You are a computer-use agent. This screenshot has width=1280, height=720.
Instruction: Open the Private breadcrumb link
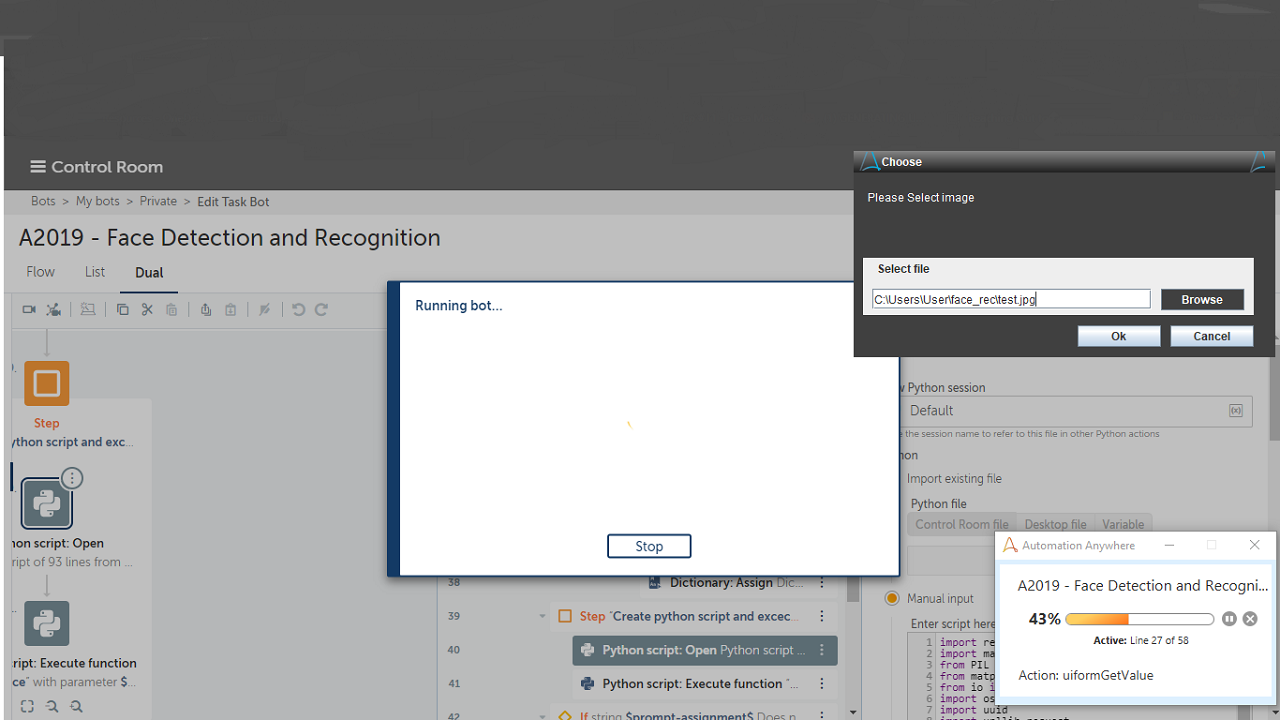[x=158, y=201]
